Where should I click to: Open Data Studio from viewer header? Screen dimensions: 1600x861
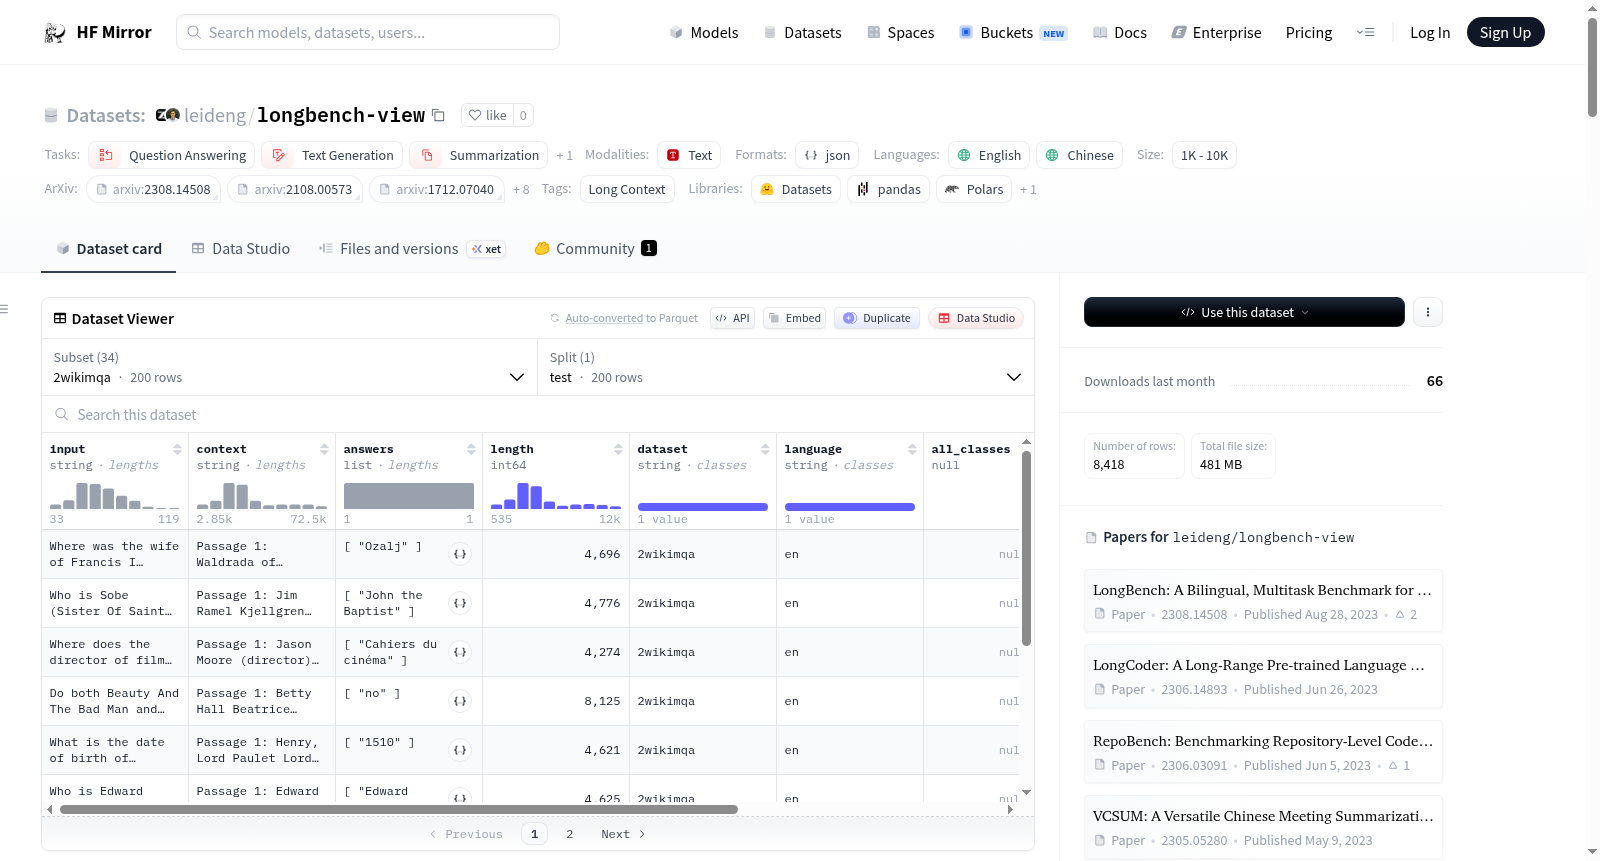tap(976, 318)
